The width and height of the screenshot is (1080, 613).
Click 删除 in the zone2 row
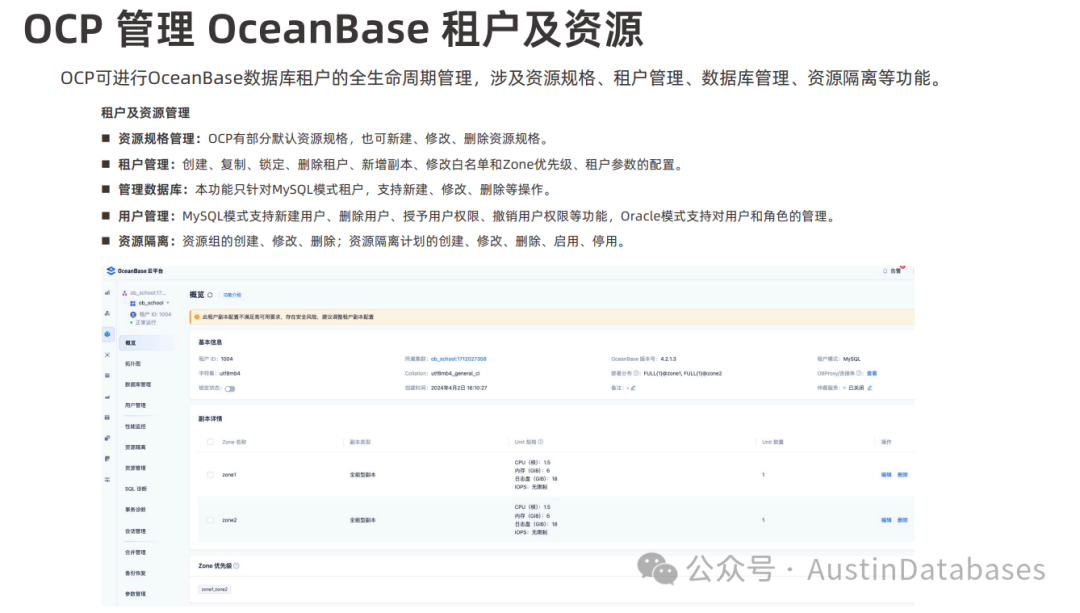pyautogui.click(x=902, y=520)
